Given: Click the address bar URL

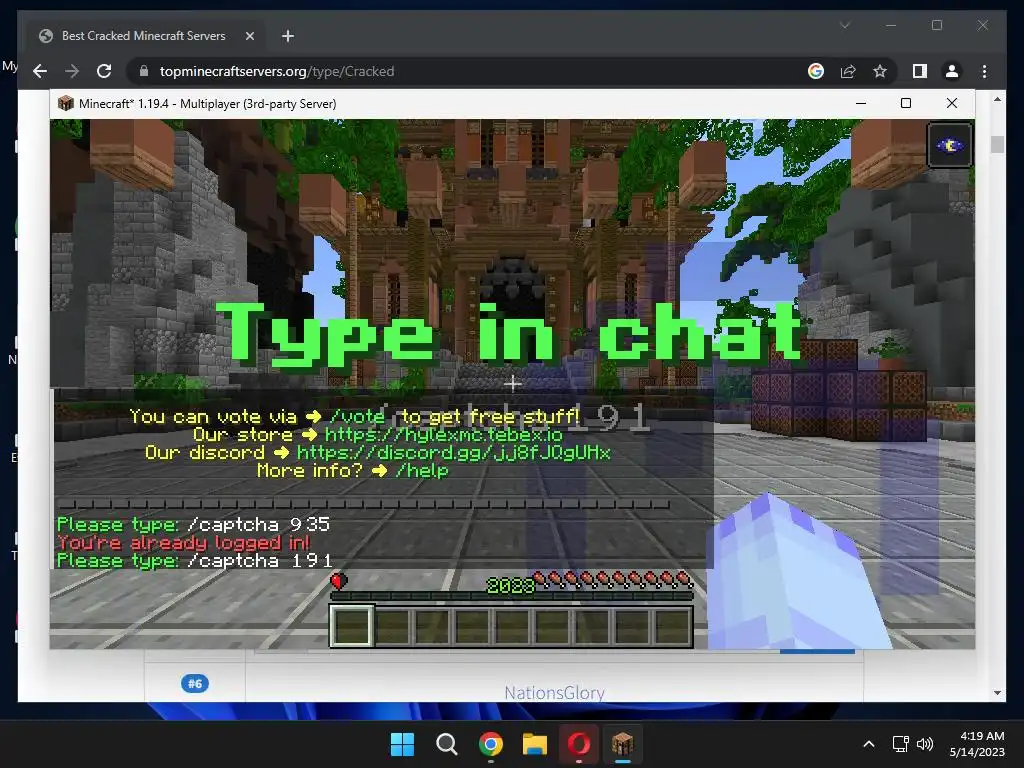Looking at the screenshot, I should pos(277,71).
